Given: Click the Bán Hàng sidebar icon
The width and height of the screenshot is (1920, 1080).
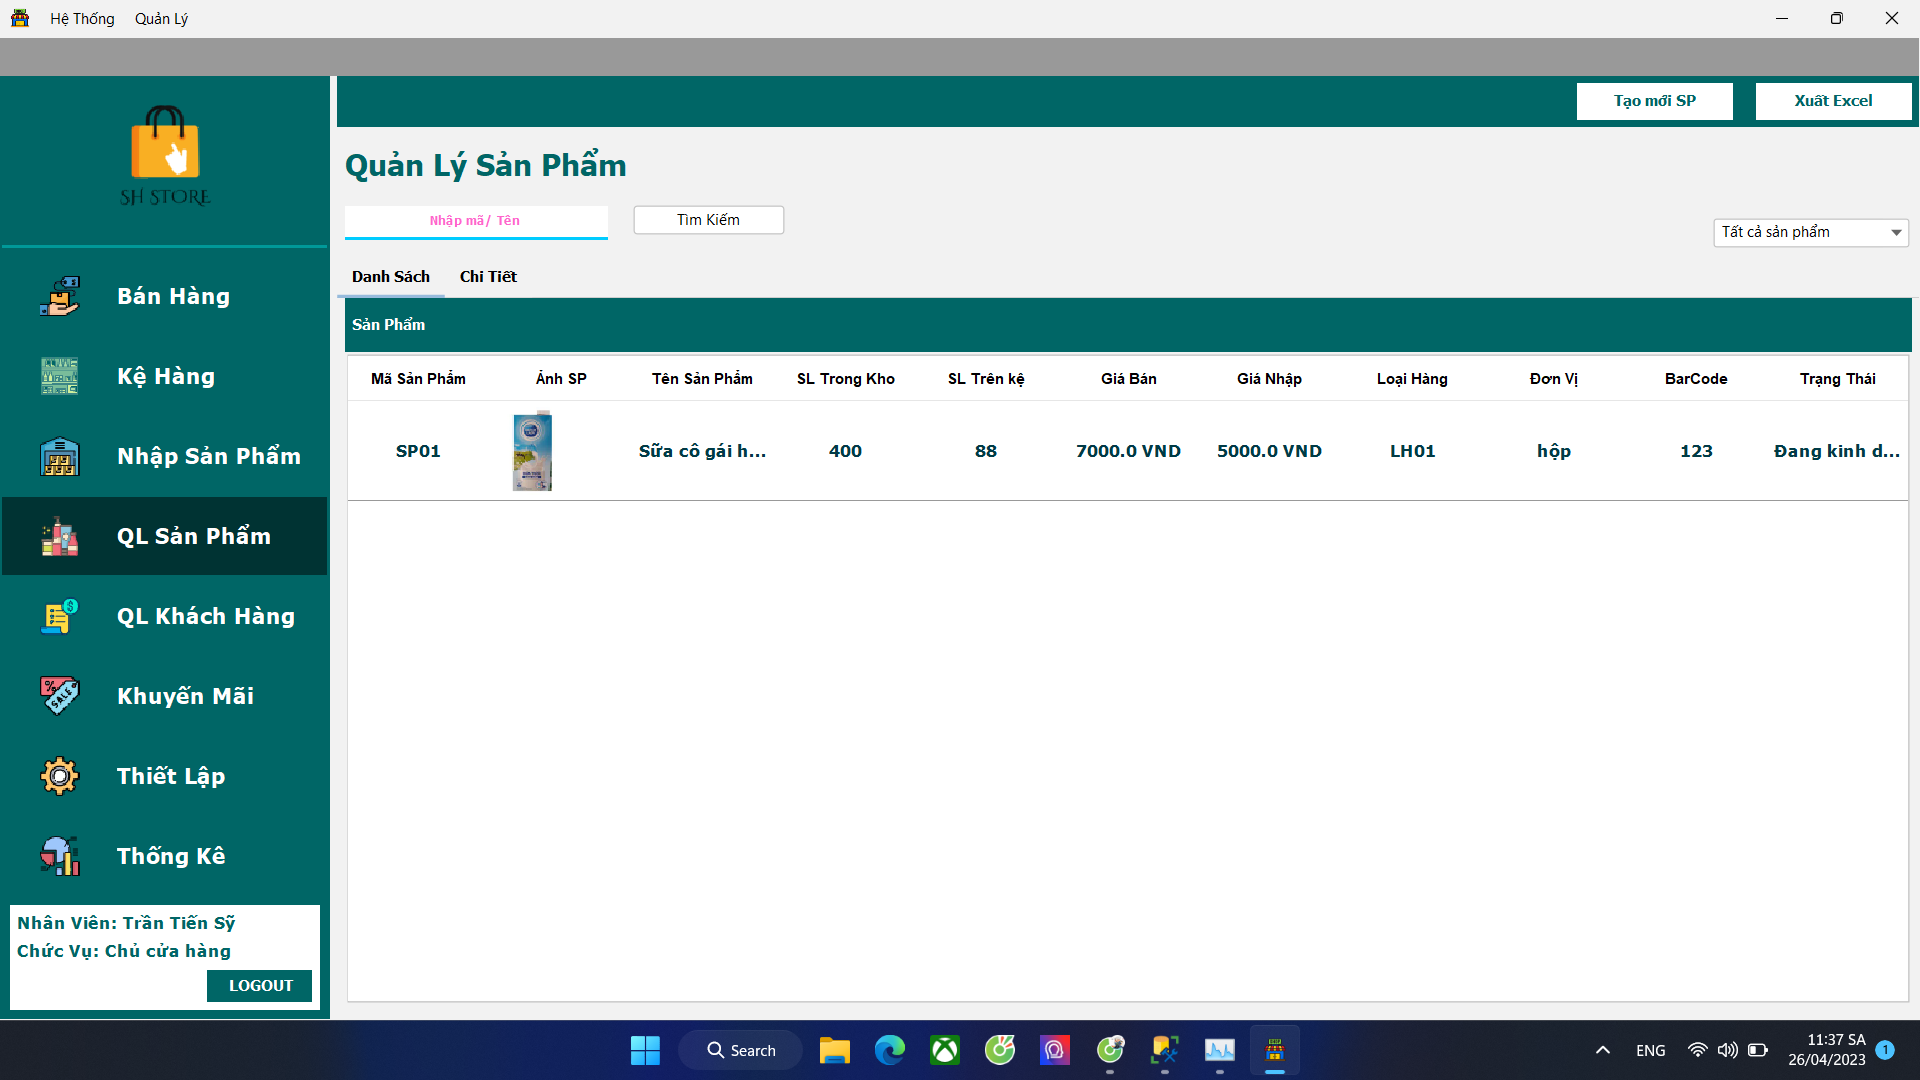Looking at the screenshot, I should coord(60,296).
